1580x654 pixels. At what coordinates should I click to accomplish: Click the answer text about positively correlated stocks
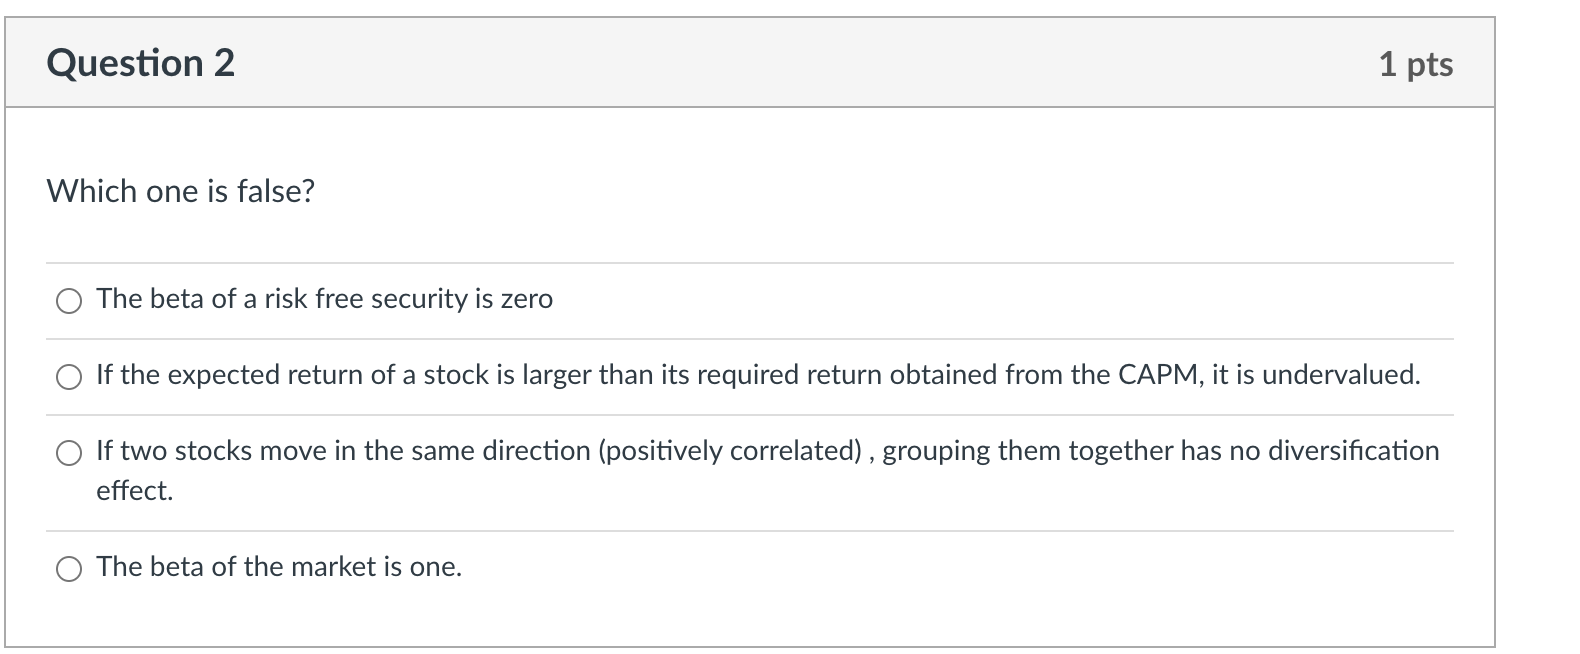pos(767,470)
